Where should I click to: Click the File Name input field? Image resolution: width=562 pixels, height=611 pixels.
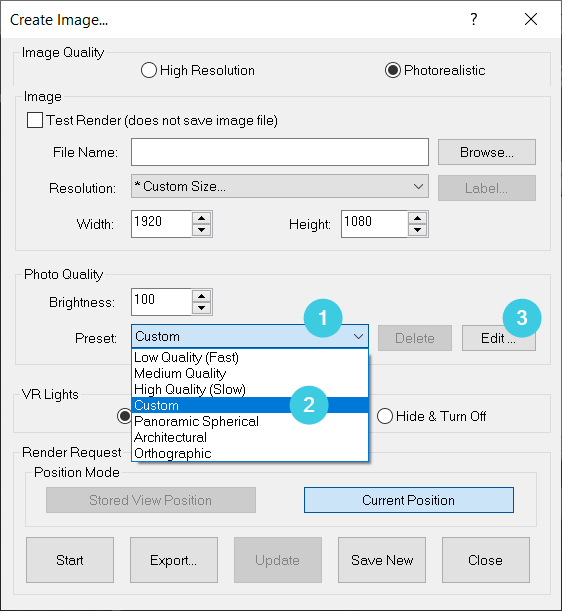pyautogui.click(x=280, y=152)
